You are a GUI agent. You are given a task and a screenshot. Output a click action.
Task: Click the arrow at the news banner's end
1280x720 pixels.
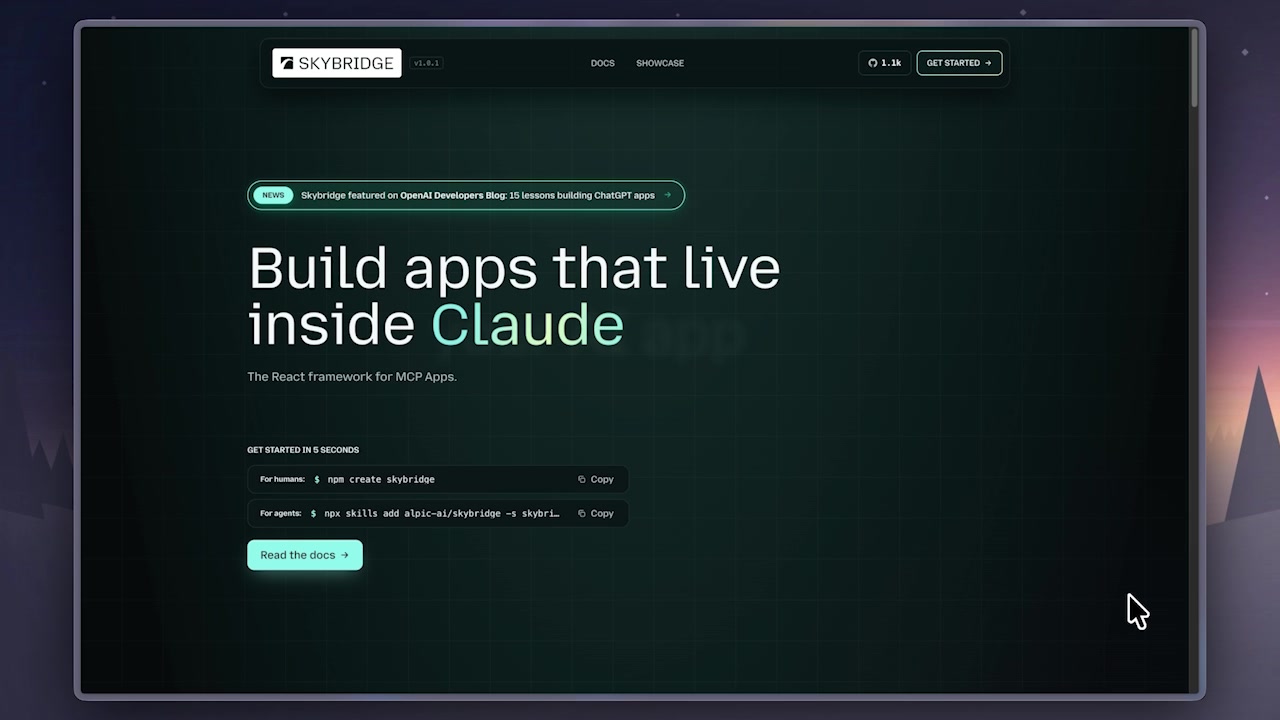click(668, 195)
